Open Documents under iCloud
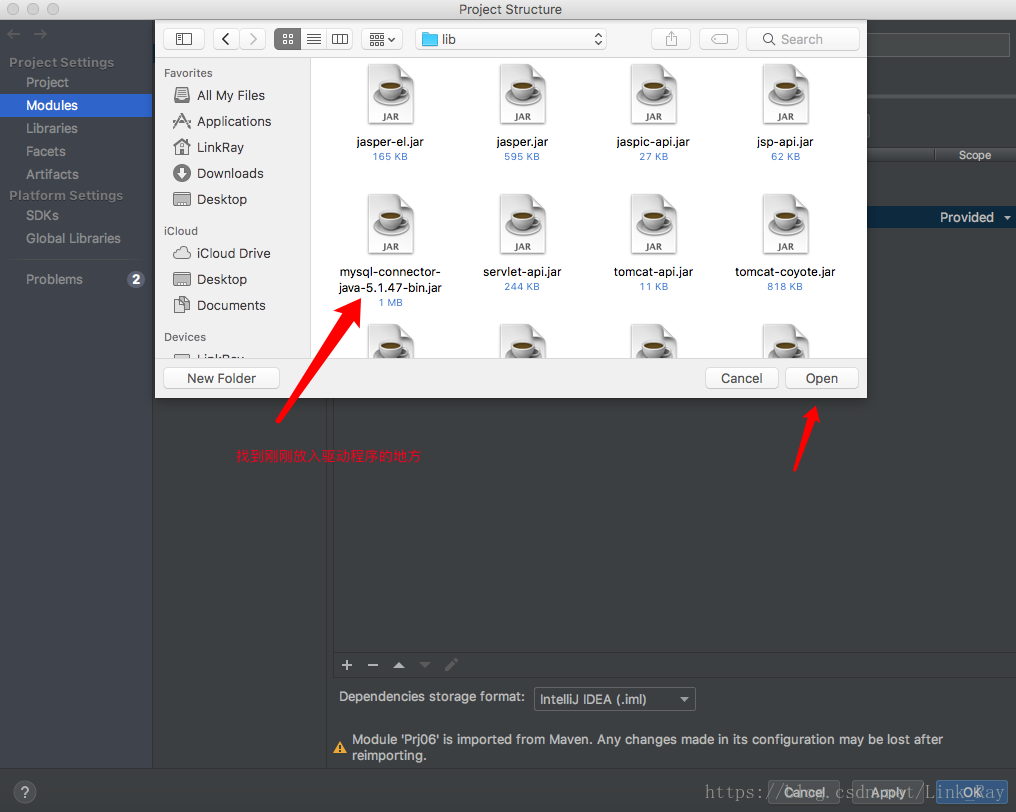 (231, 305)
